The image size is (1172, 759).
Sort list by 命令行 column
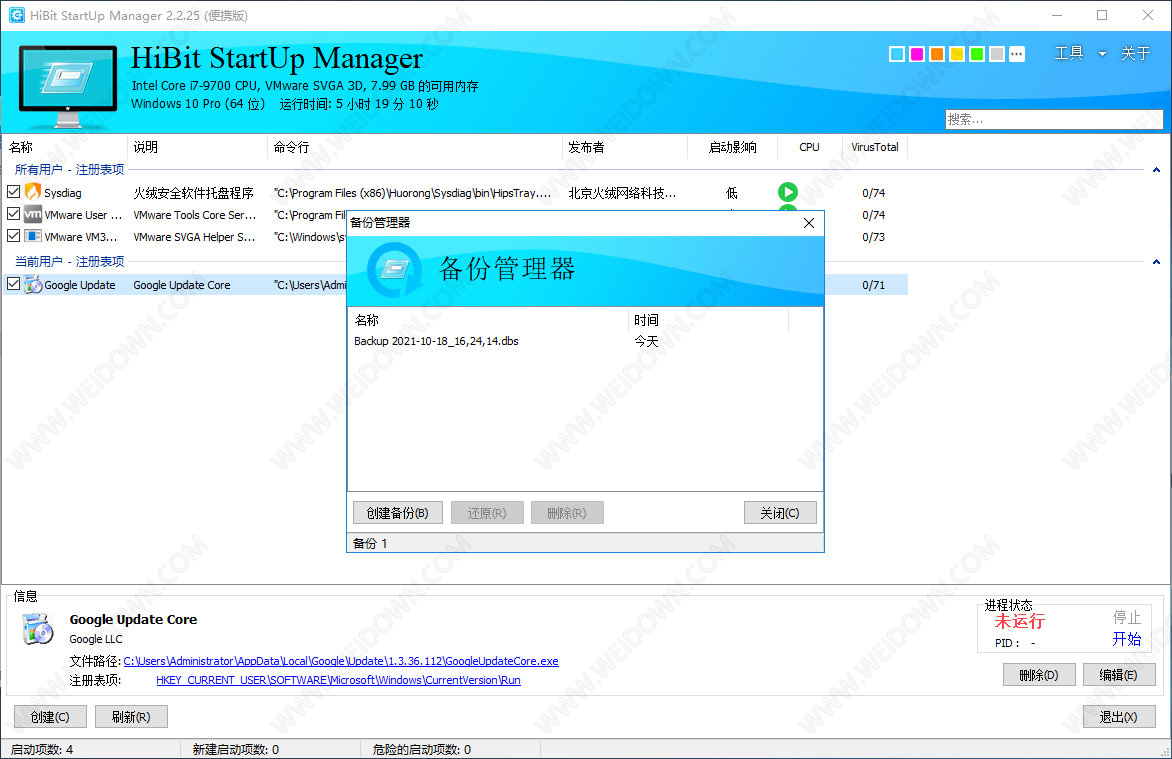click(415, 147)
